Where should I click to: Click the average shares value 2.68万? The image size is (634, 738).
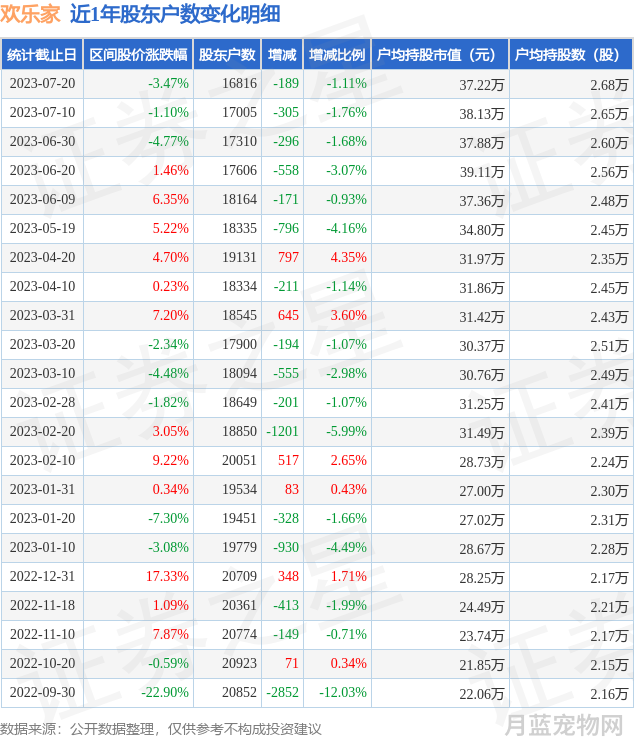coord(609,85)
